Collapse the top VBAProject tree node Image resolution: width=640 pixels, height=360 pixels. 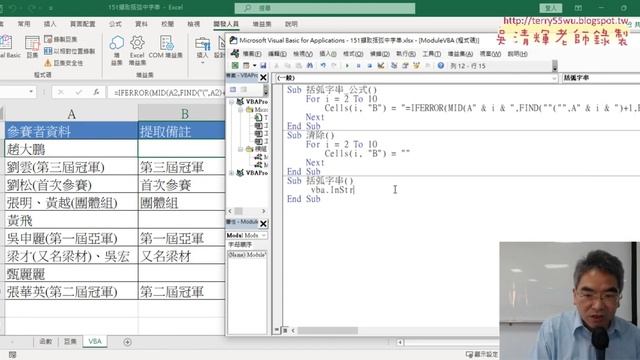click(x=231, y=102)
